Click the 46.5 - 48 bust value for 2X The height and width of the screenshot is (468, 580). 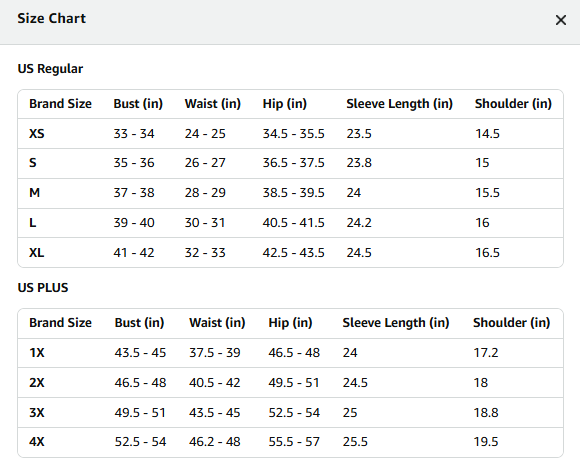tap(140, 383)
